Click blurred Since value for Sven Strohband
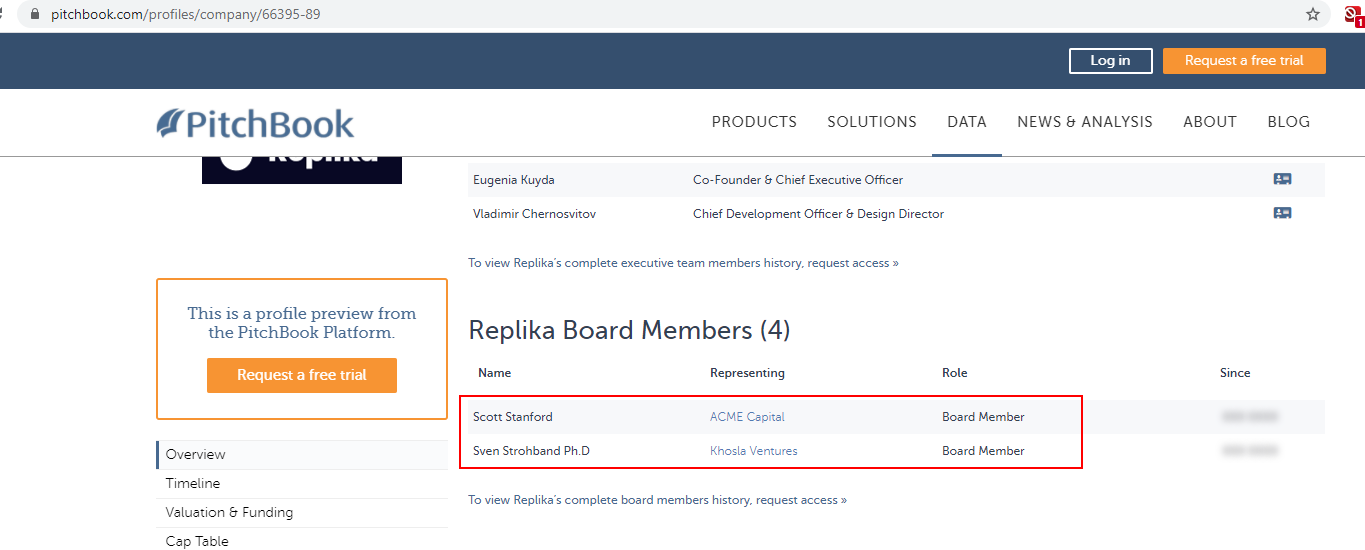 coord(1250,451)
